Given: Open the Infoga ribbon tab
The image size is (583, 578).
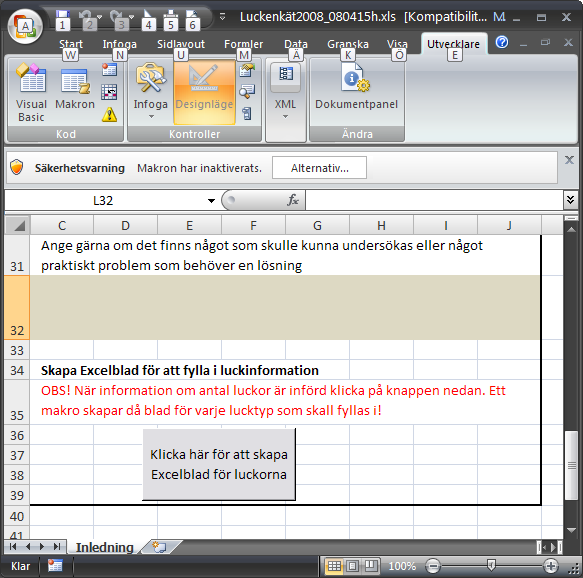Looking at the screenshot, I should click(x=120, y=44).
